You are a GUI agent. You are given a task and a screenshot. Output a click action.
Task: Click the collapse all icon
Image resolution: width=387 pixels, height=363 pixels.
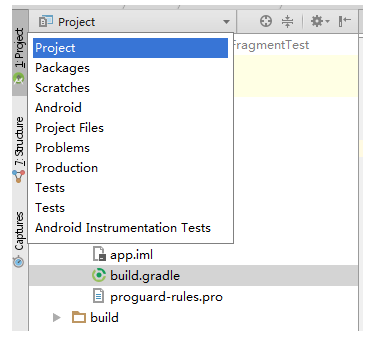coord(287,21)
